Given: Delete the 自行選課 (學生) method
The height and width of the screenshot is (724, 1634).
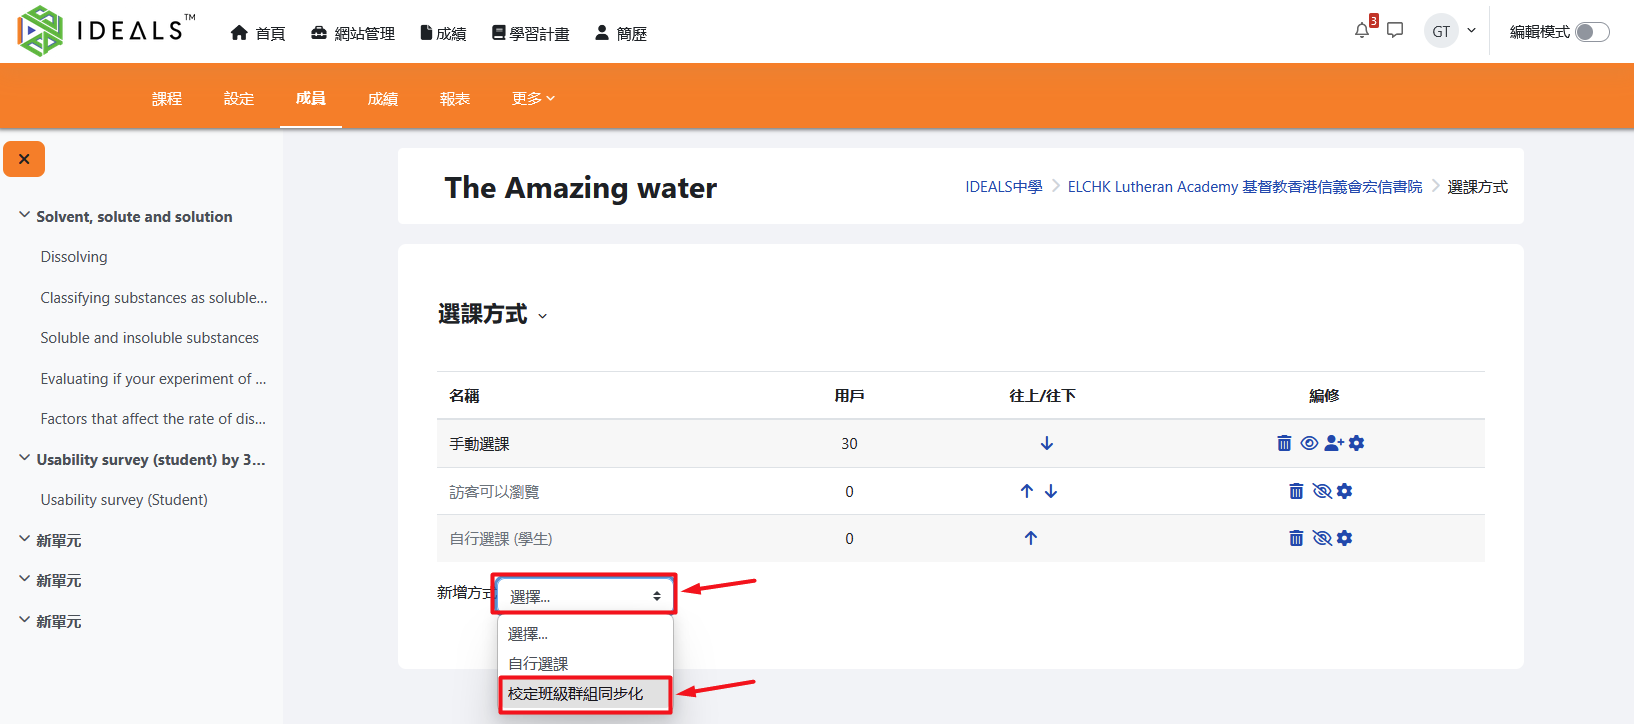Looking at the screenshot, I should 1296,538.
